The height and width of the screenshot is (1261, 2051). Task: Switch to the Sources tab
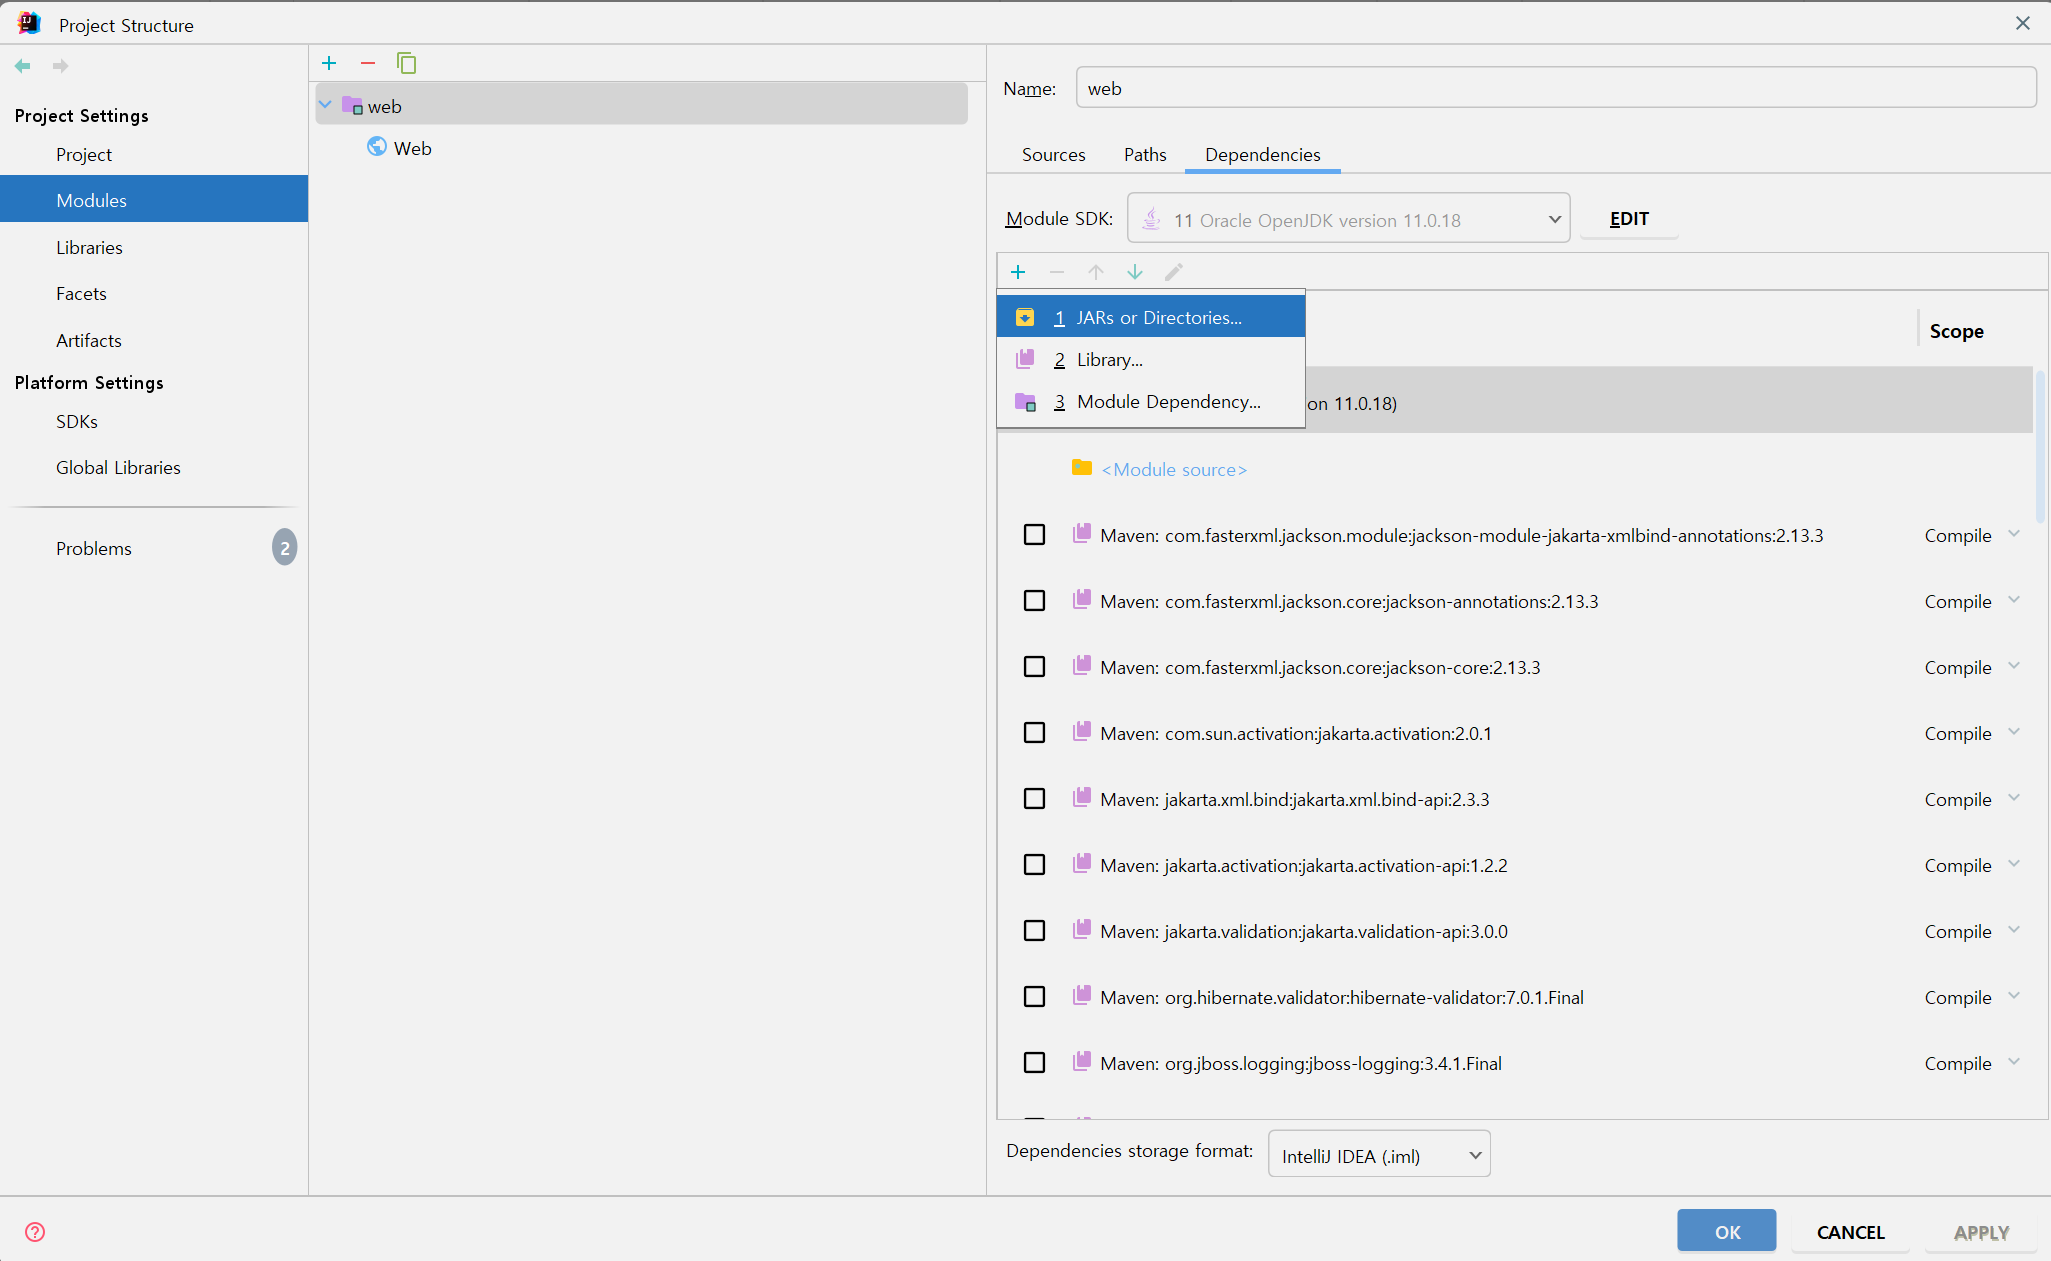[1053, 154]
